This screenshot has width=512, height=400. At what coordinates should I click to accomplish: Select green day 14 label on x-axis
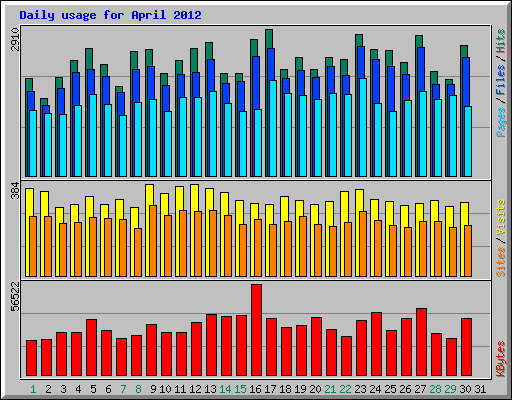tap(225, 389)
